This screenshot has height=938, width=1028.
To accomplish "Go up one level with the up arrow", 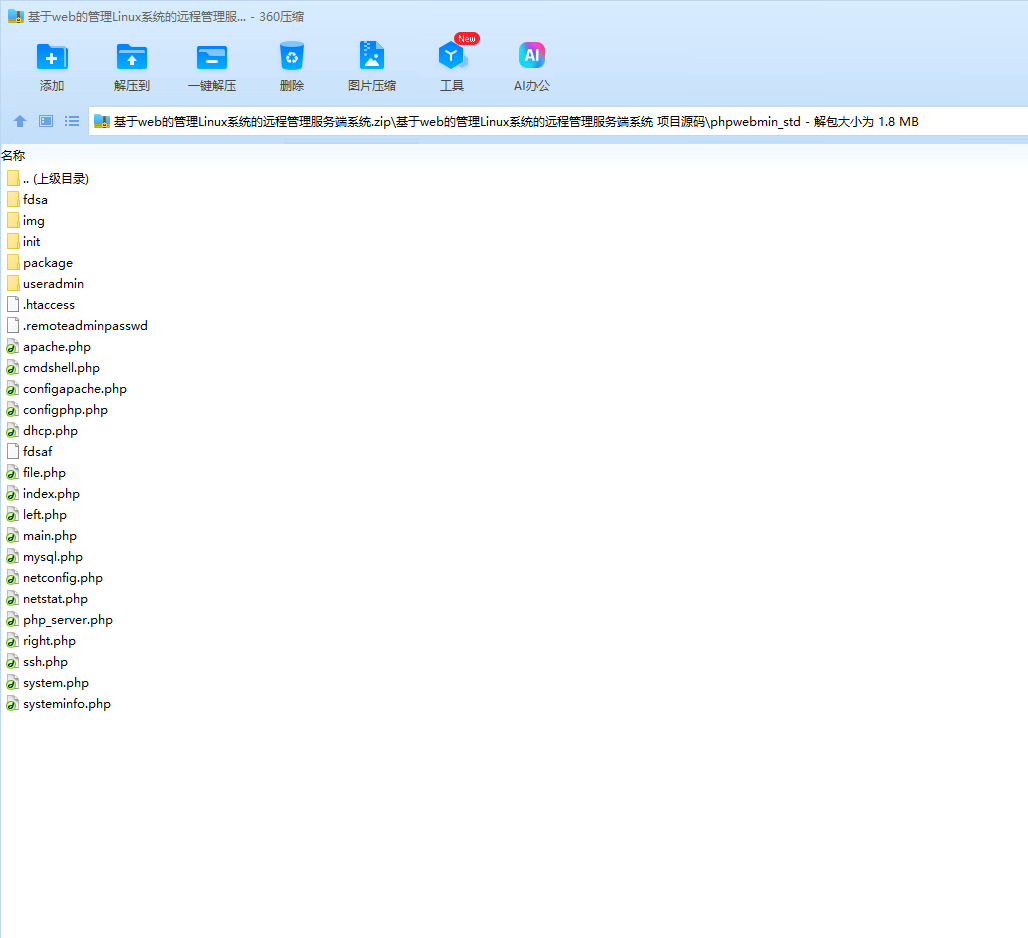I will 20,121.
